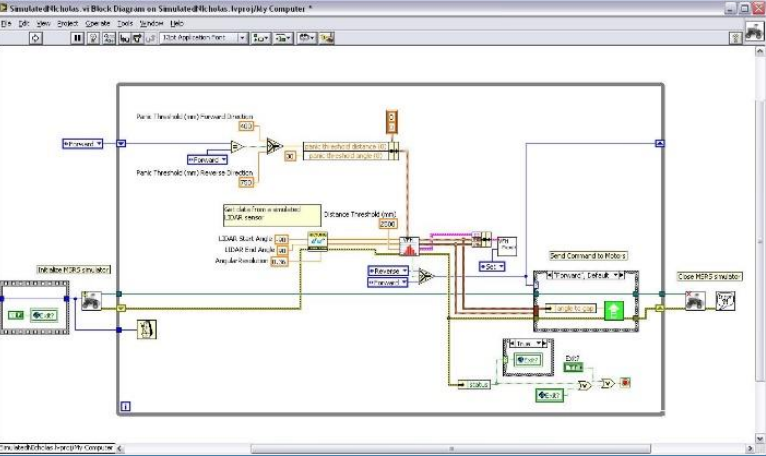Select the Close MERS simulator VI icon
Viewport: 766px width, 456px height.
click(x=694, y=299)
